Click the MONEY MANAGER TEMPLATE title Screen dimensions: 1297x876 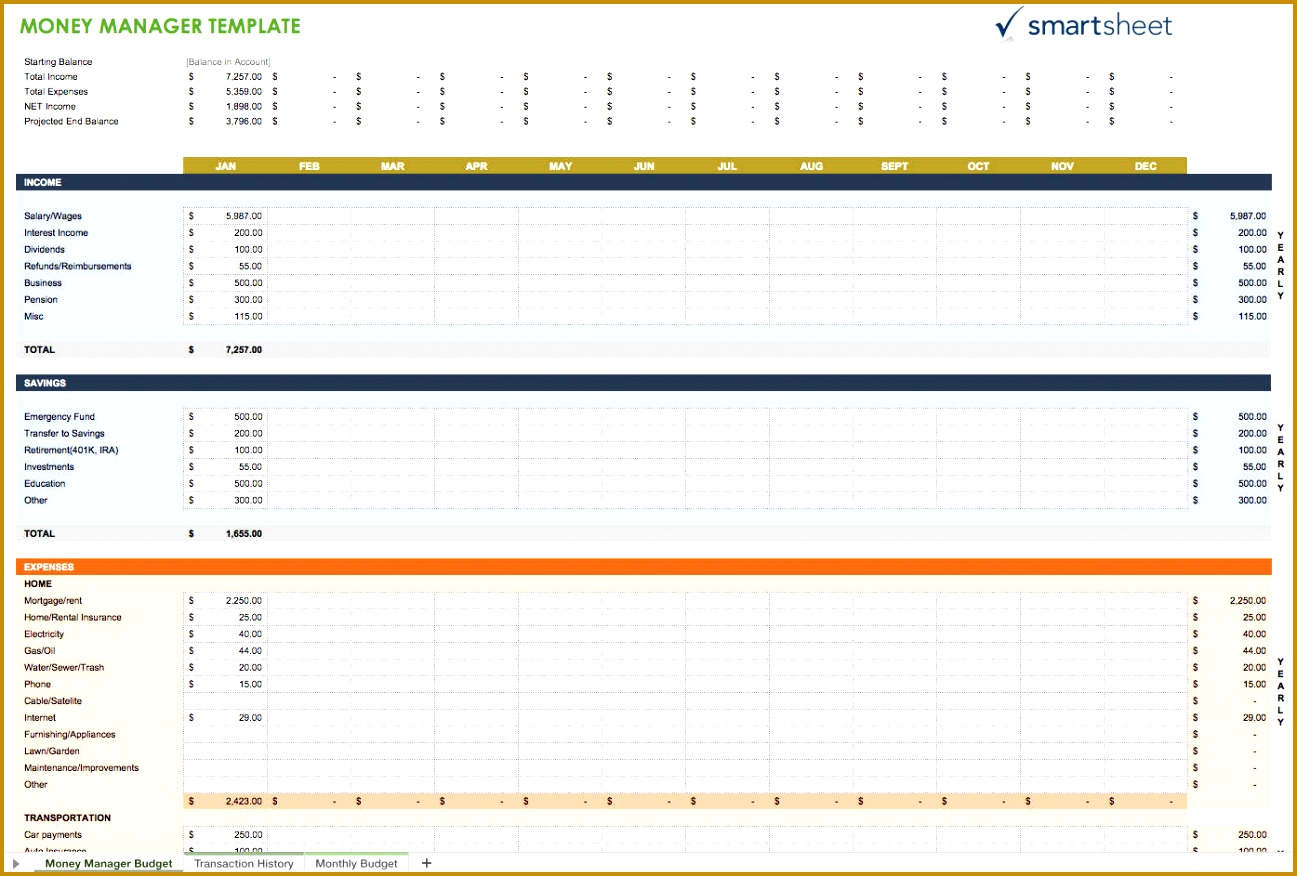(160, 26)
